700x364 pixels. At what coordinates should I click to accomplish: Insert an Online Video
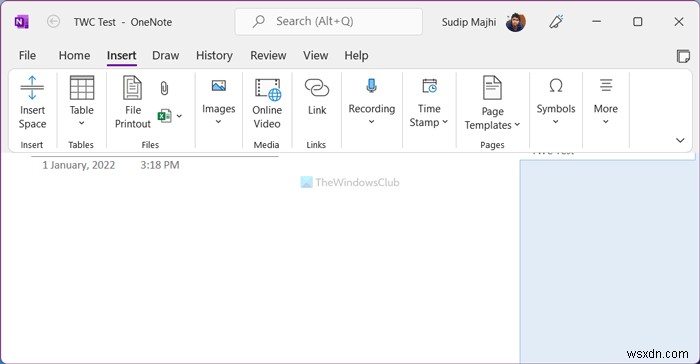(267, 103)
